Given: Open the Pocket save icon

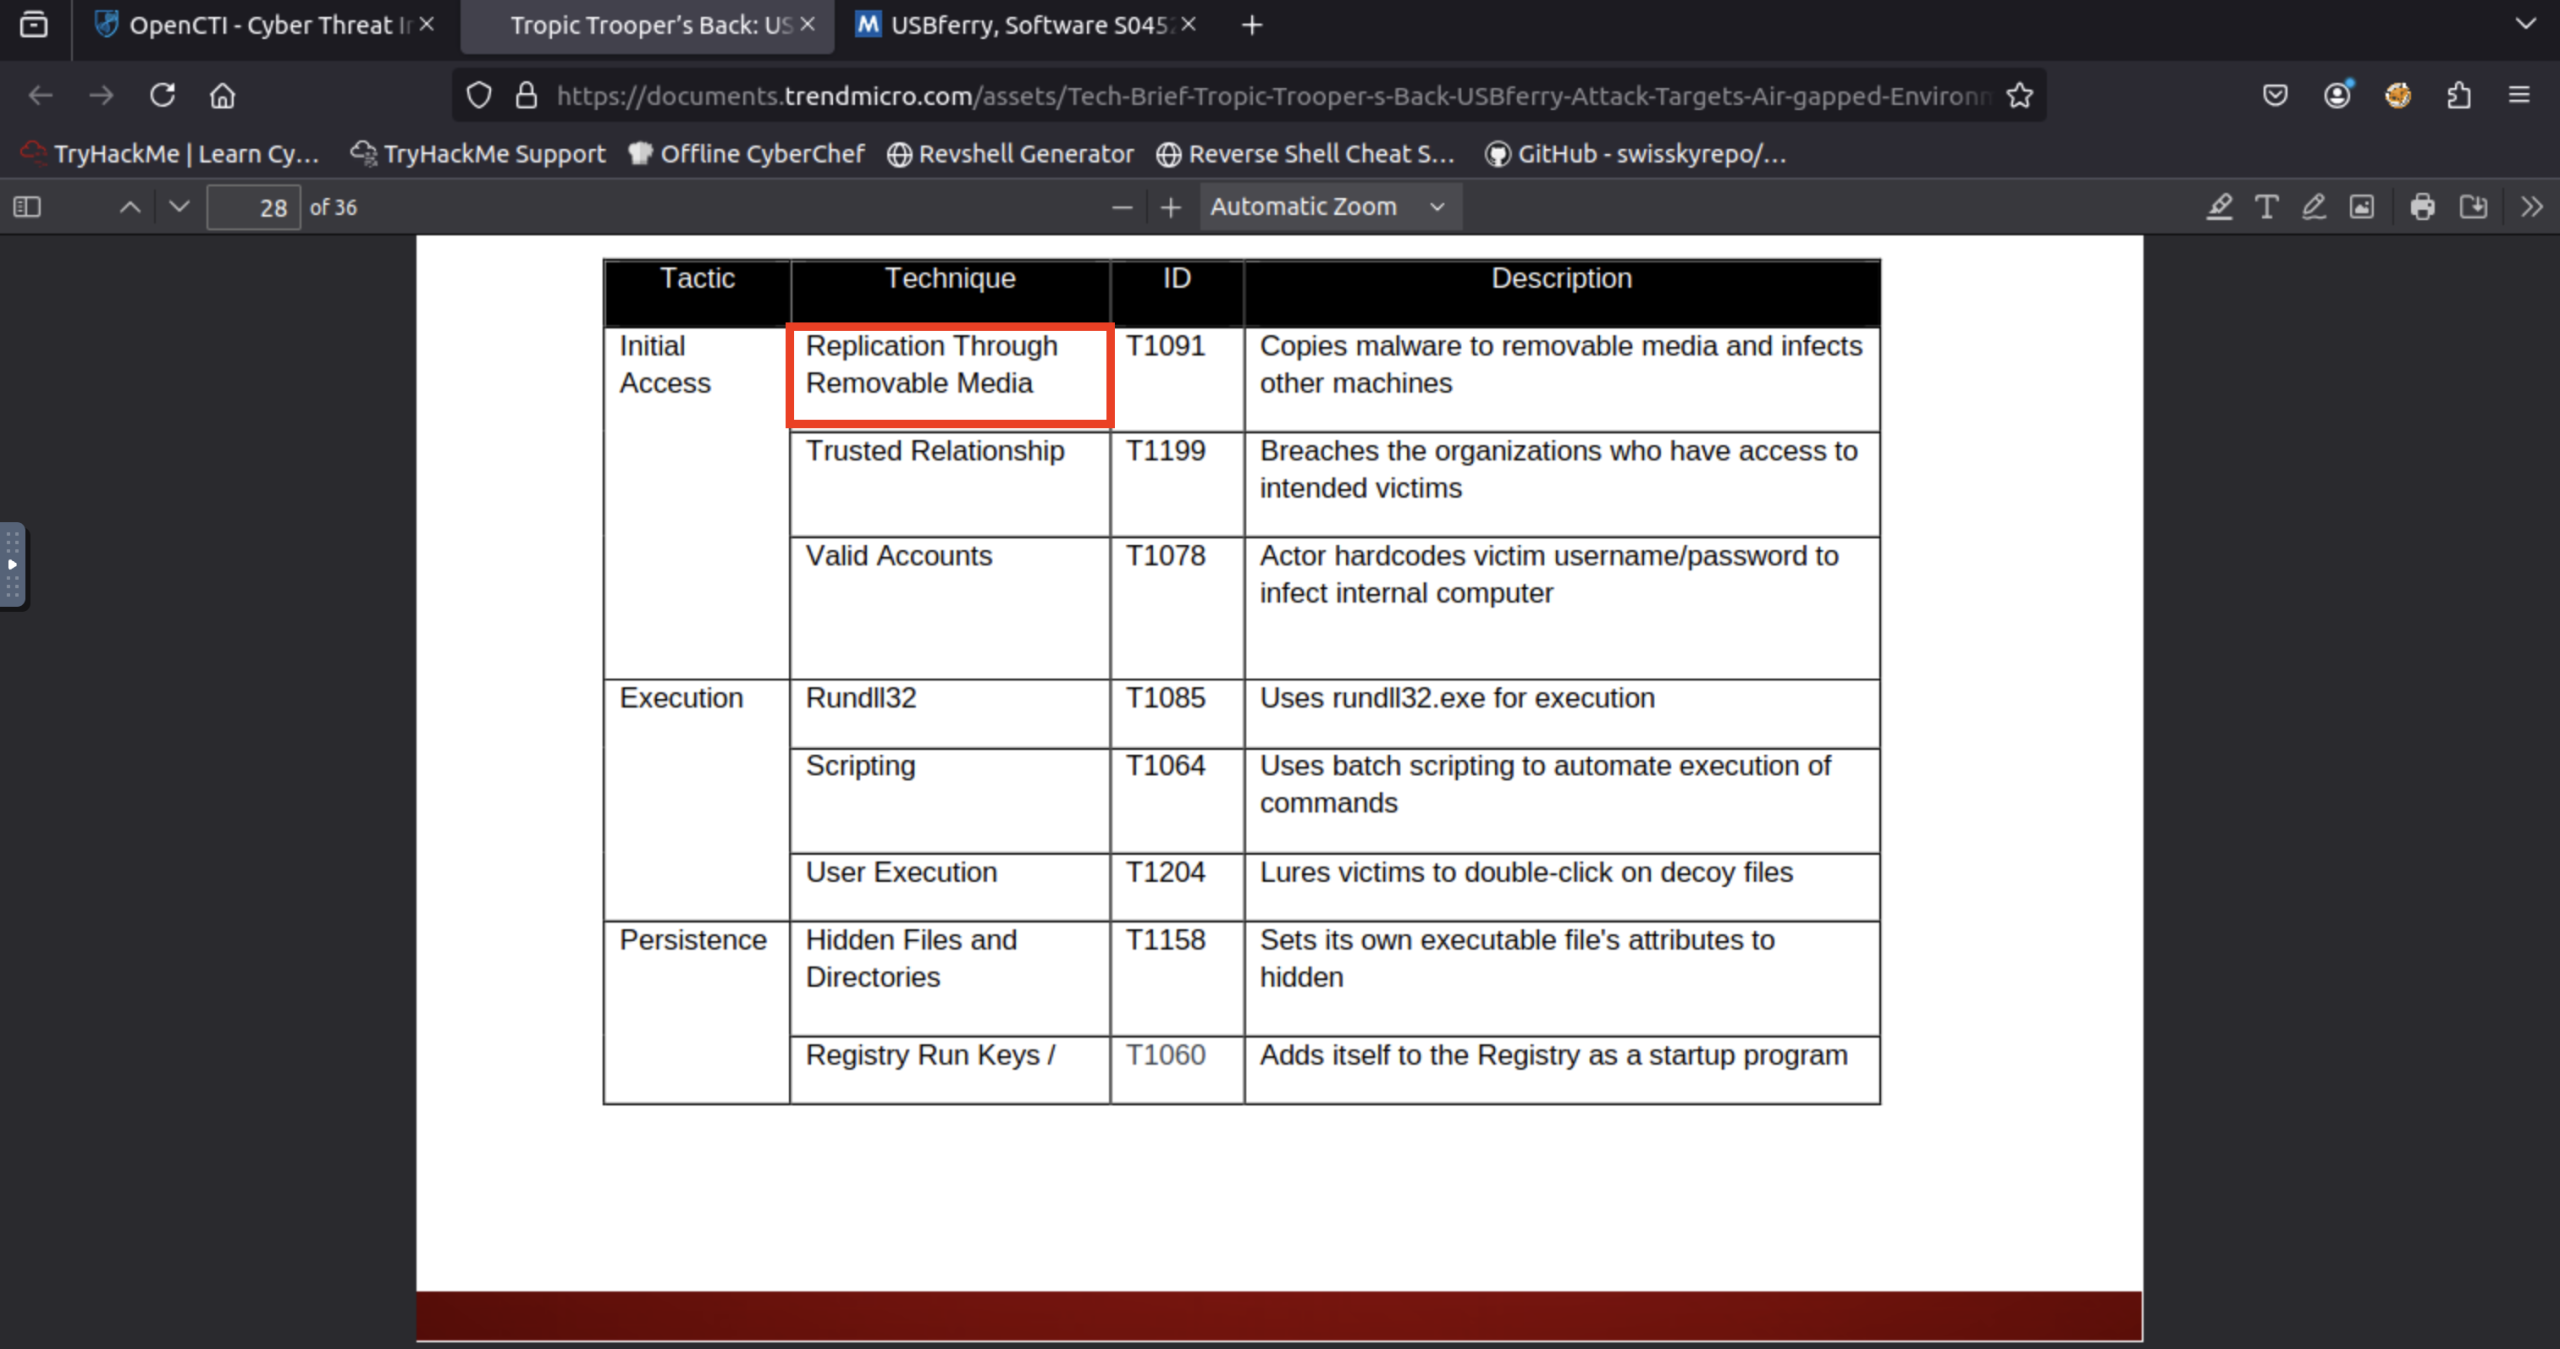Looking at the screenshot, I should (2275, 95).
